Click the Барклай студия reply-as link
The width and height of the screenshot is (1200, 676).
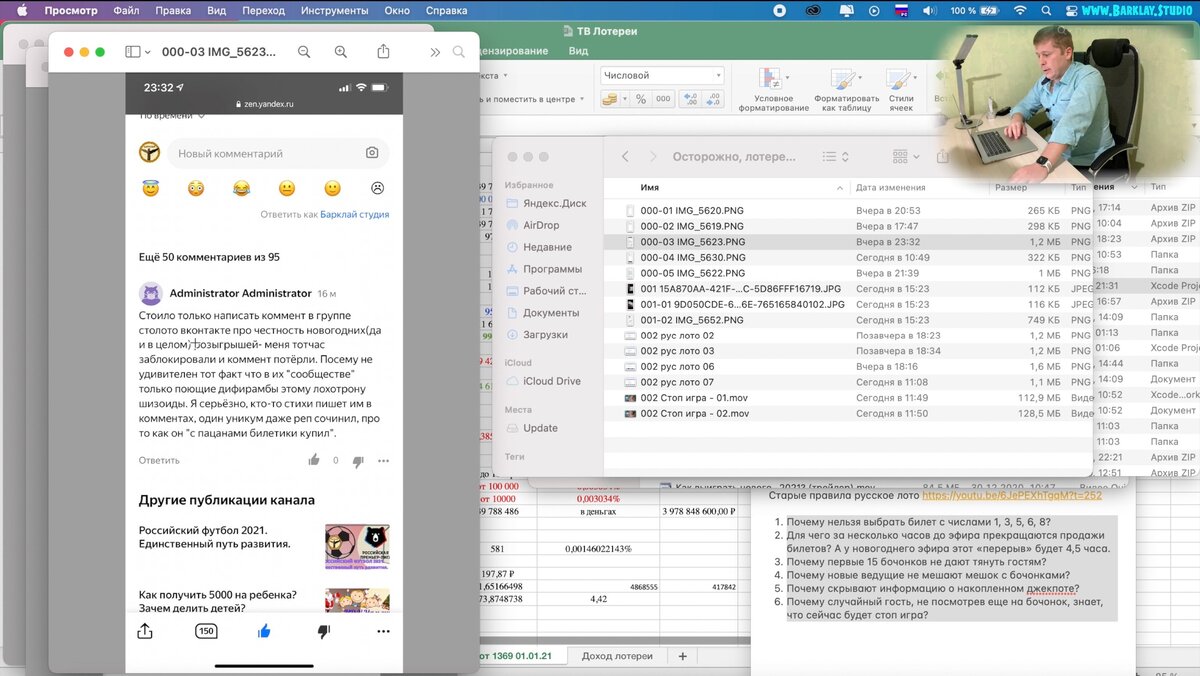point(354,214)
